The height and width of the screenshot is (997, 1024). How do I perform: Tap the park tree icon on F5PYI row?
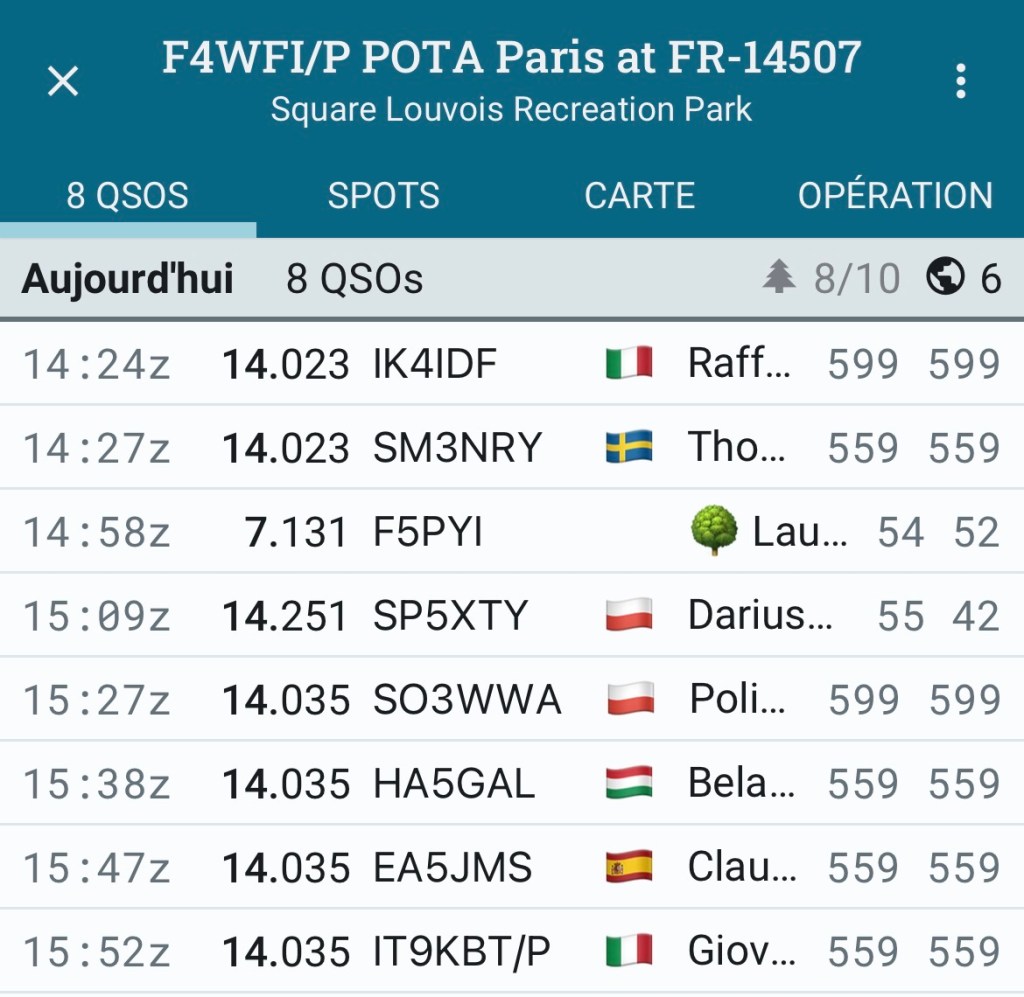pyautogui.click(x=714, y=531)
